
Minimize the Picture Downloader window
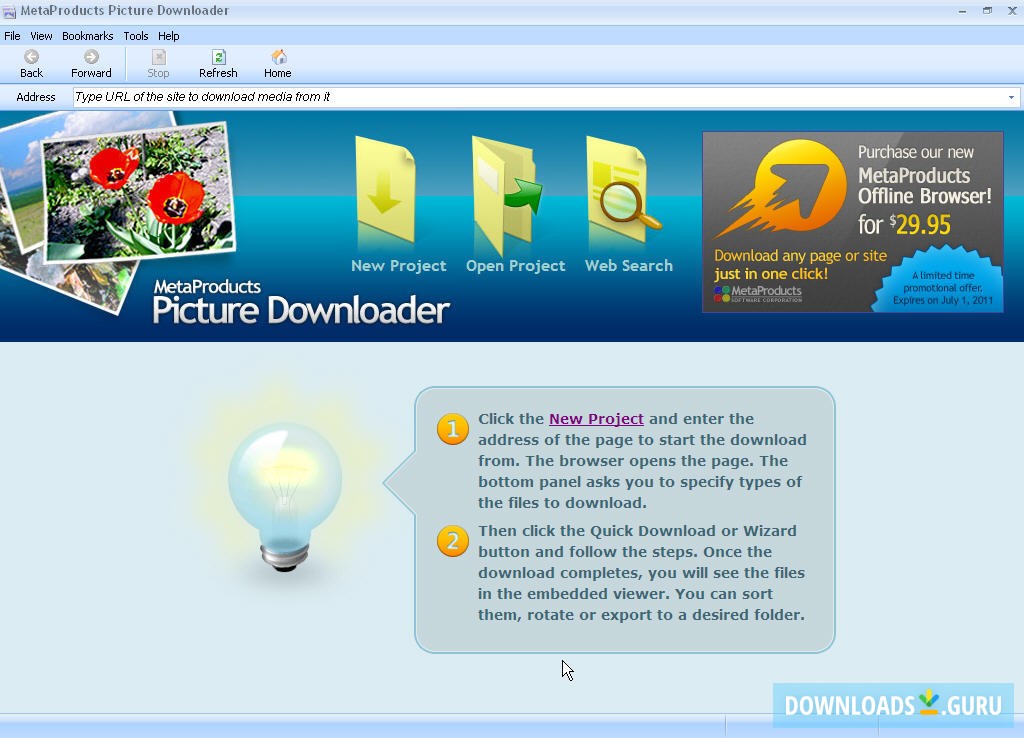[962, 11]
